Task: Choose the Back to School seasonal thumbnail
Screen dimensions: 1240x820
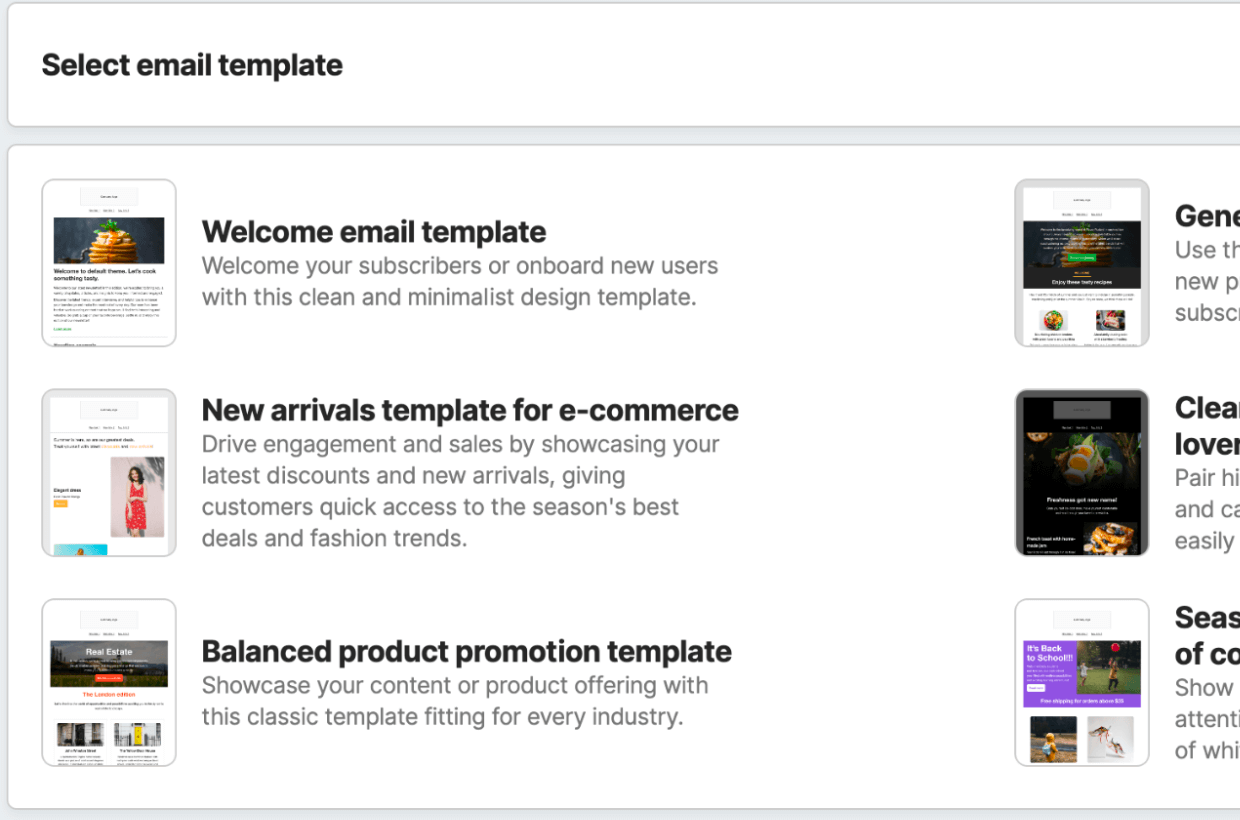Action: pyautogui.click(x=1082, y=683)
